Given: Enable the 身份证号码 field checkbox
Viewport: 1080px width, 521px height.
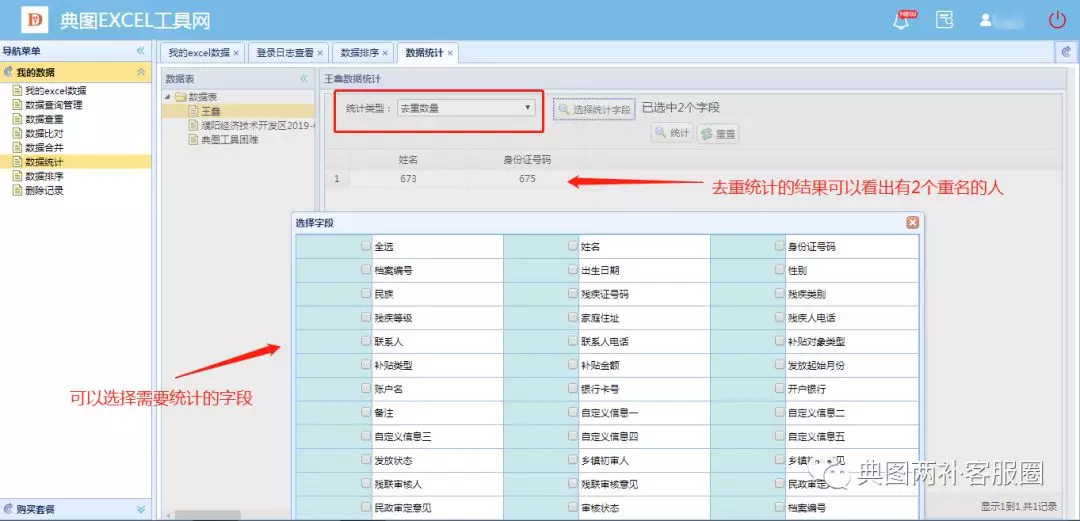Looking at the screenshot, I should 780,246.
